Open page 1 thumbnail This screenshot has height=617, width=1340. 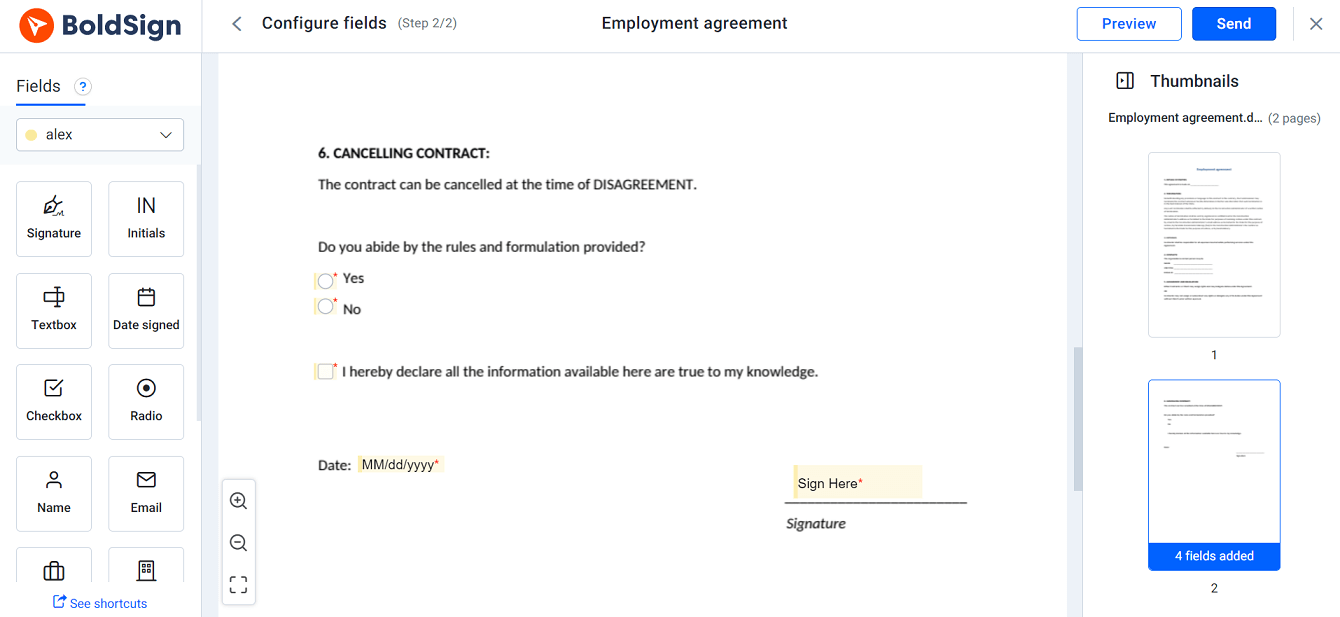1214,245
